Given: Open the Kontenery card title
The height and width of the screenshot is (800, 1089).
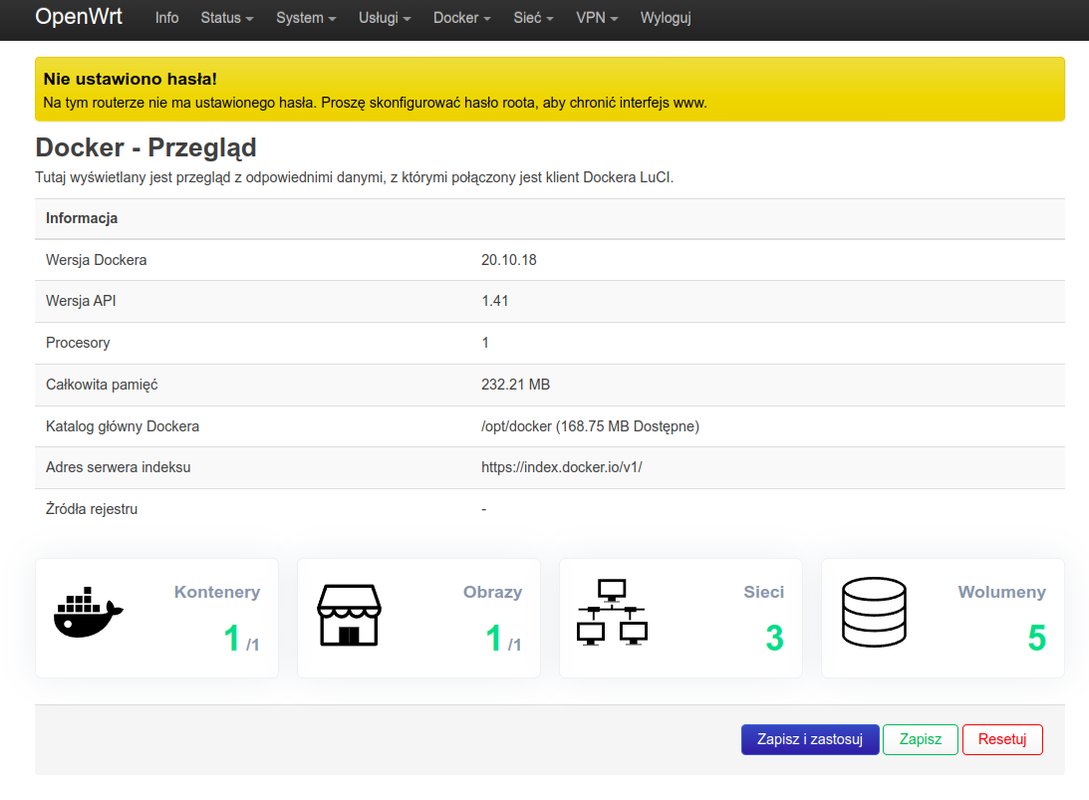Looking at the screenshot, I should pyautogui.click(x=217, y=592).
